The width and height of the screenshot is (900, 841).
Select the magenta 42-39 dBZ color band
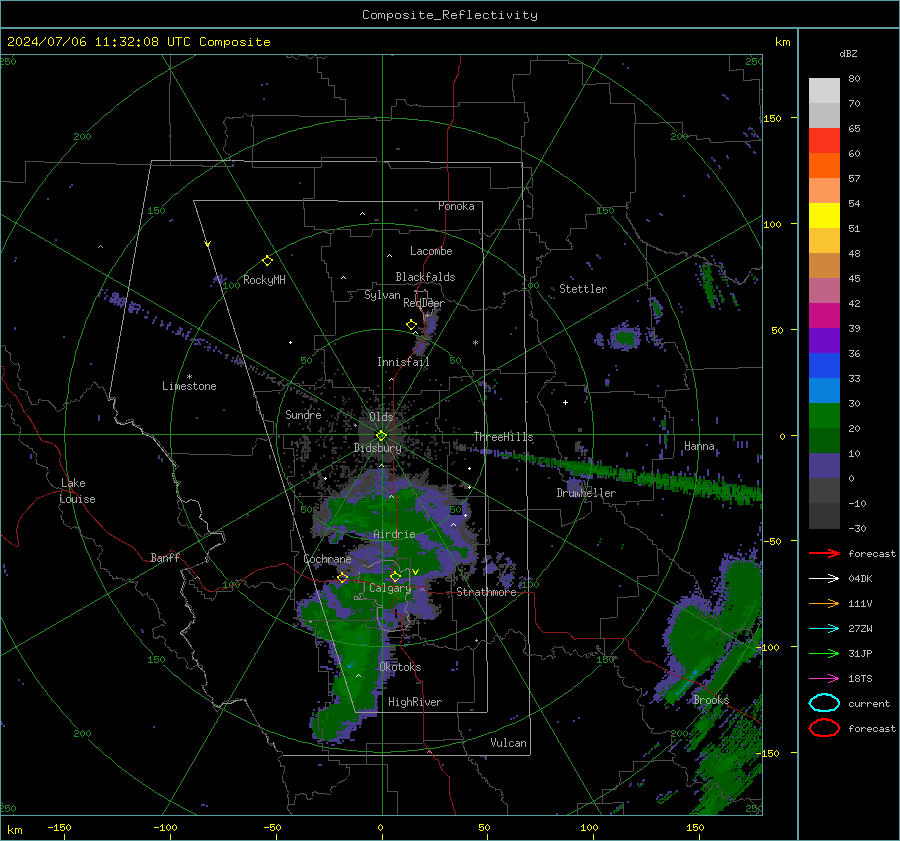tap(824, 316)
